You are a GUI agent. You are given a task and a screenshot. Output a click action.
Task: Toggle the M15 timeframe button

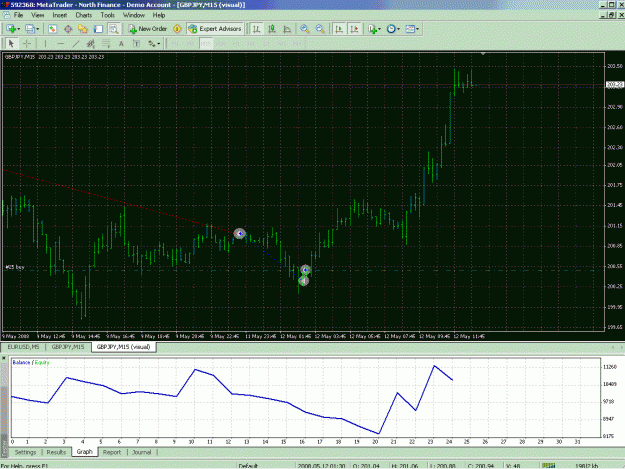(206, 43)
